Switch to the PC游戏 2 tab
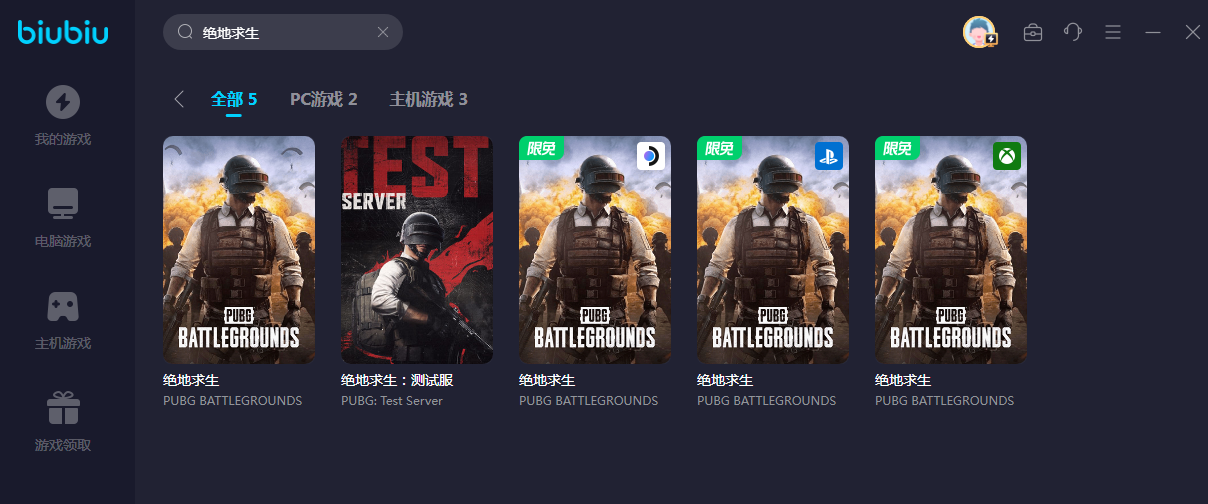 click(323, 99)
